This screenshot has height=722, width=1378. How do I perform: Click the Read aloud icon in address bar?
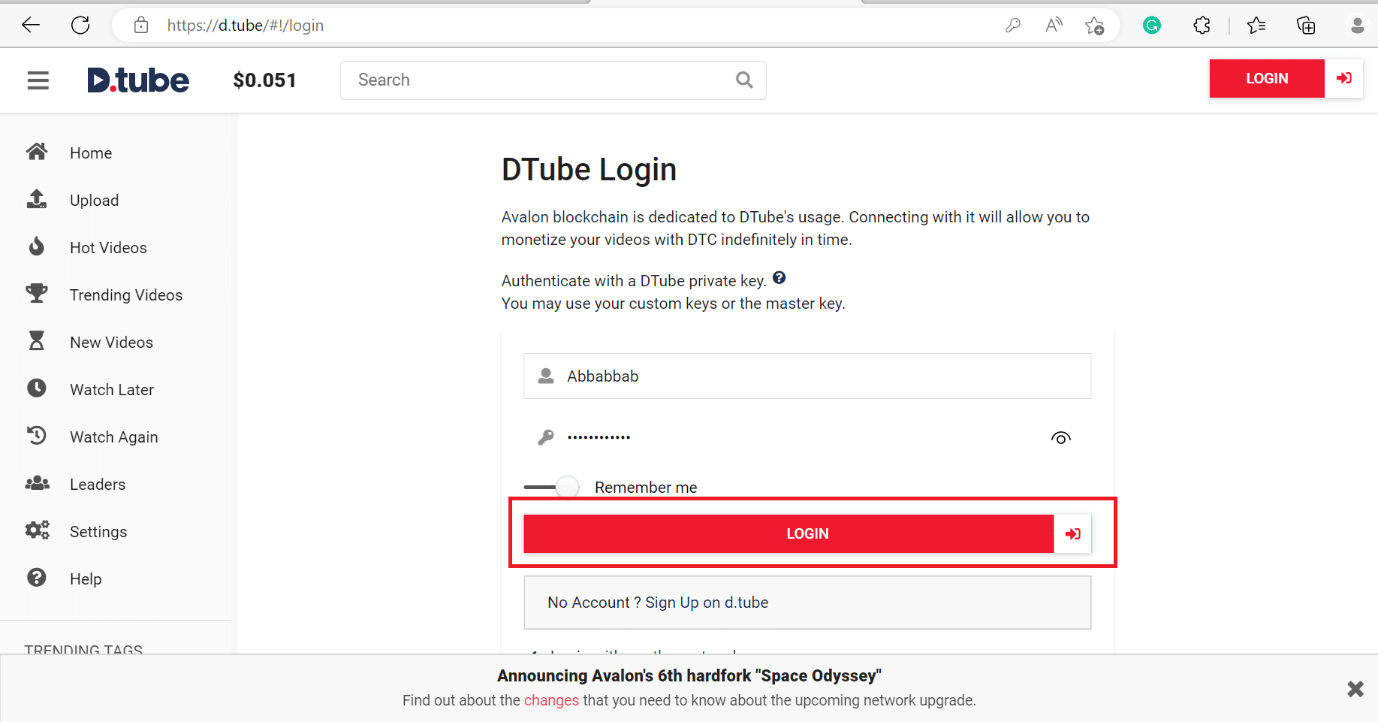point(1054,25)
